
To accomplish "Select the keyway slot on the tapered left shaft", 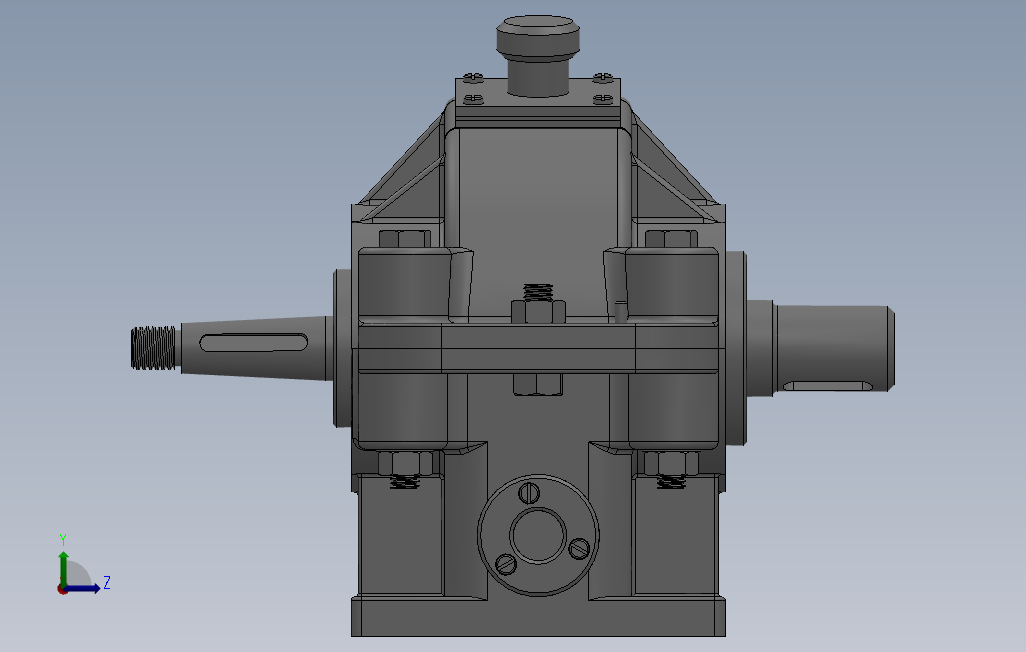I will pos(253,342).
